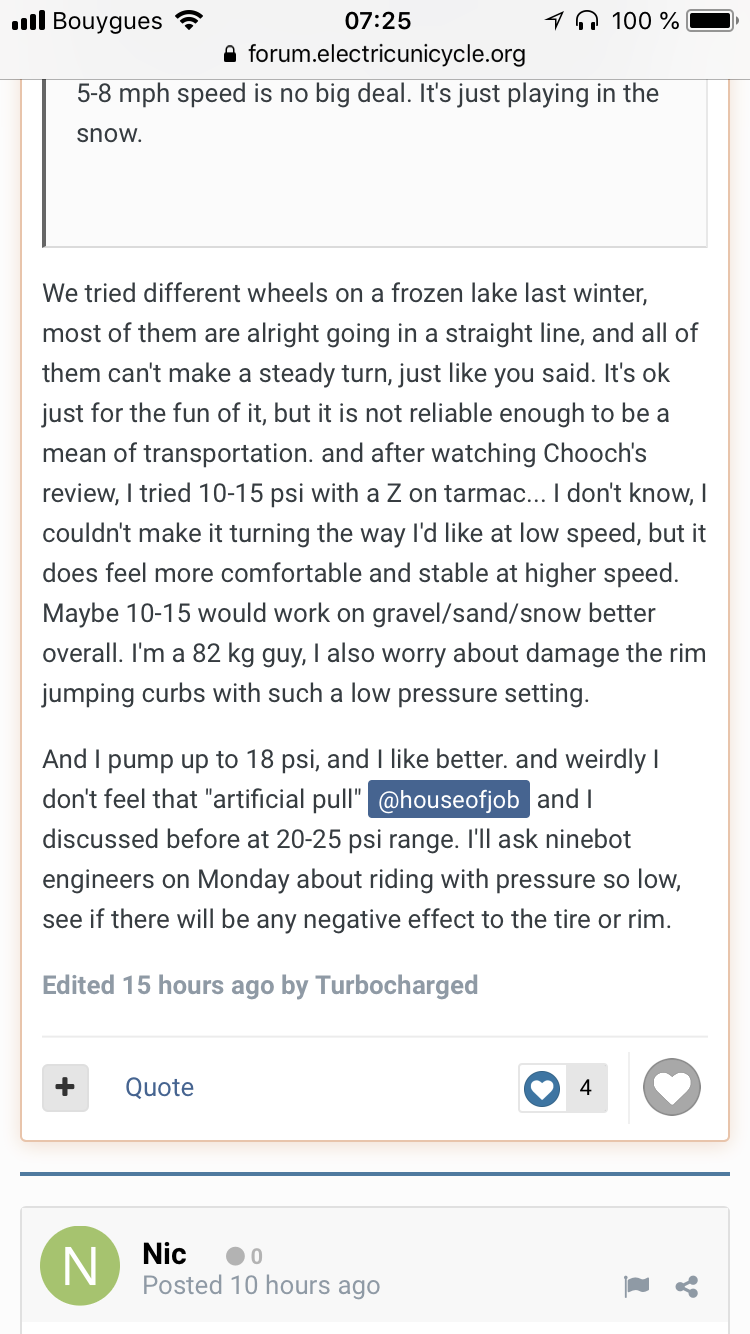
Task: Tap the Wi-Fi icon in status bar
Action: point(187,20)
